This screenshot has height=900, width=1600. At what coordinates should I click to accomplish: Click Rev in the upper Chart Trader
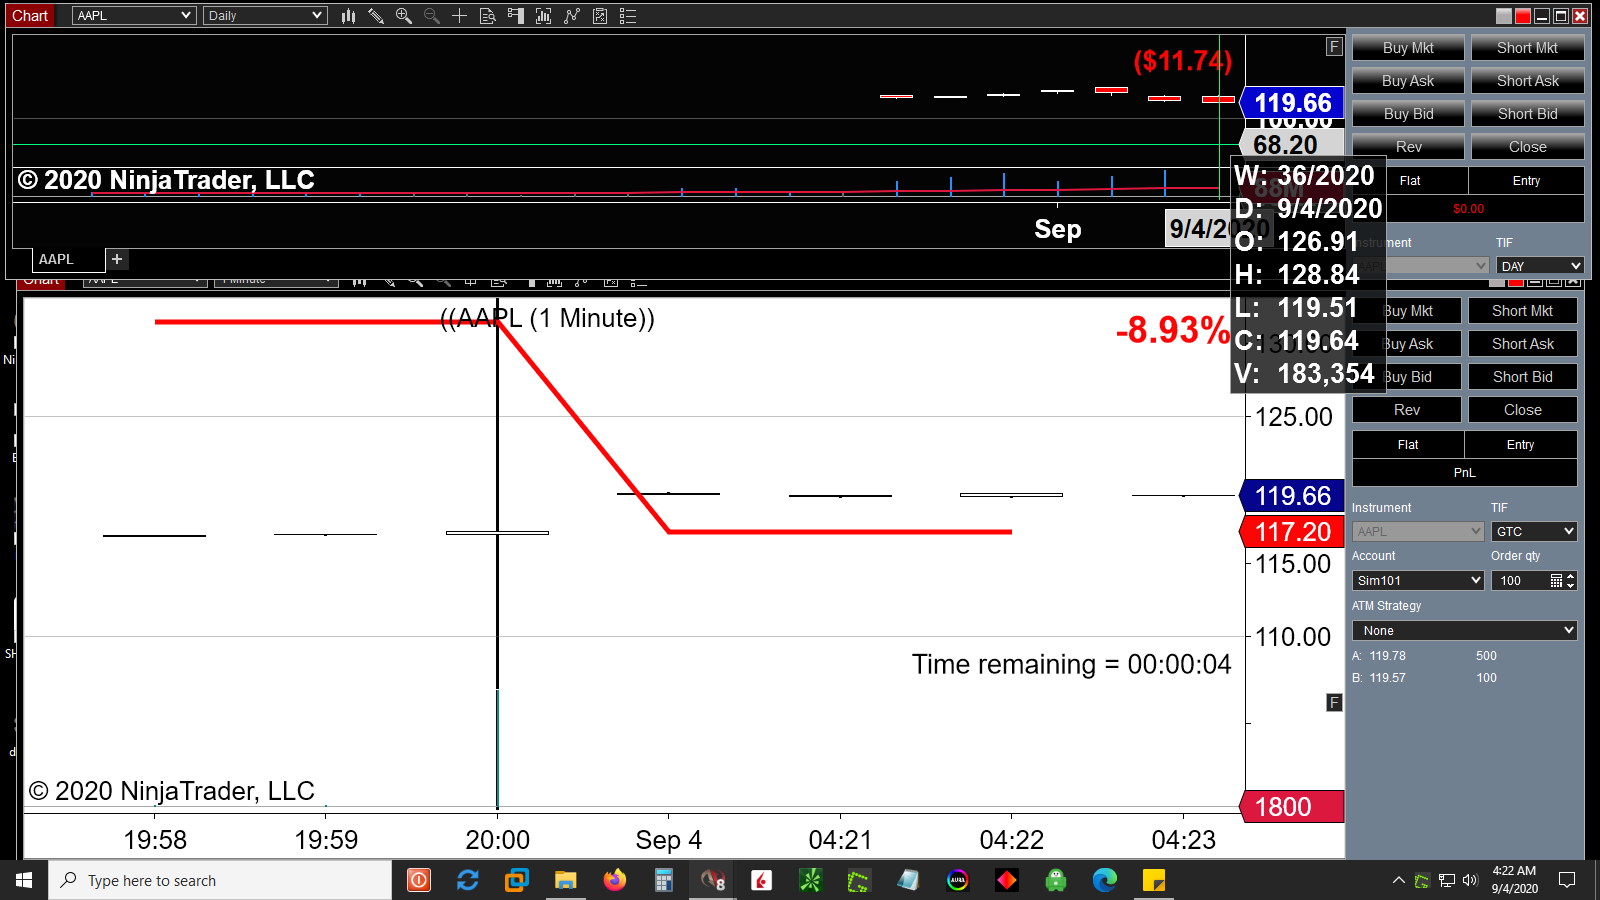click(1408, 147)
